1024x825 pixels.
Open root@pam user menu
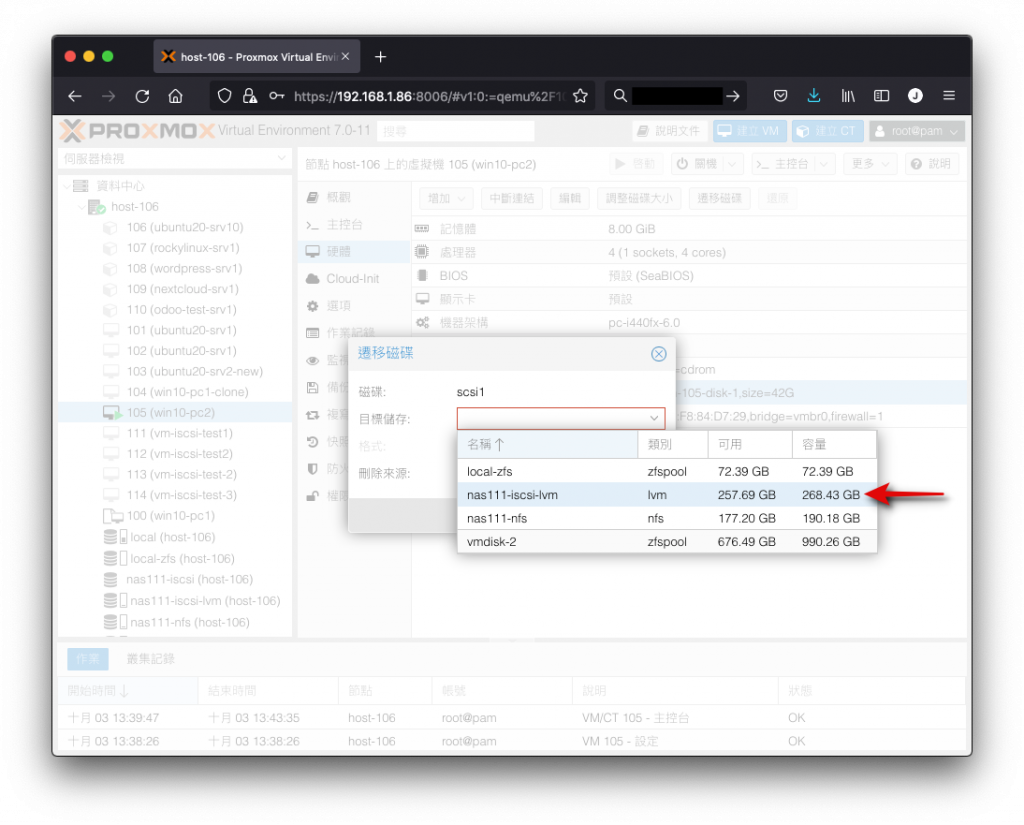point(917,131)
